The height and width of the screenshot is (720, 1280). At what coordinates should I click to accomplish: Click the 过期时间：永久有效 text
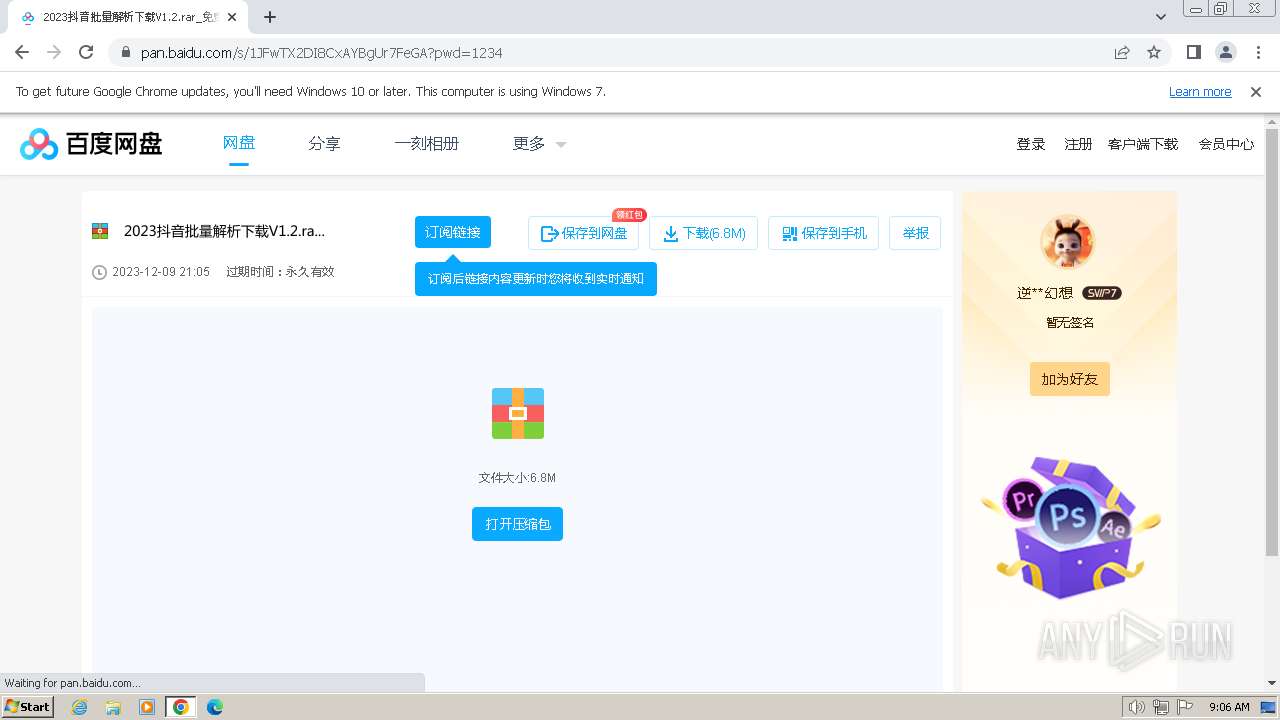280,272
